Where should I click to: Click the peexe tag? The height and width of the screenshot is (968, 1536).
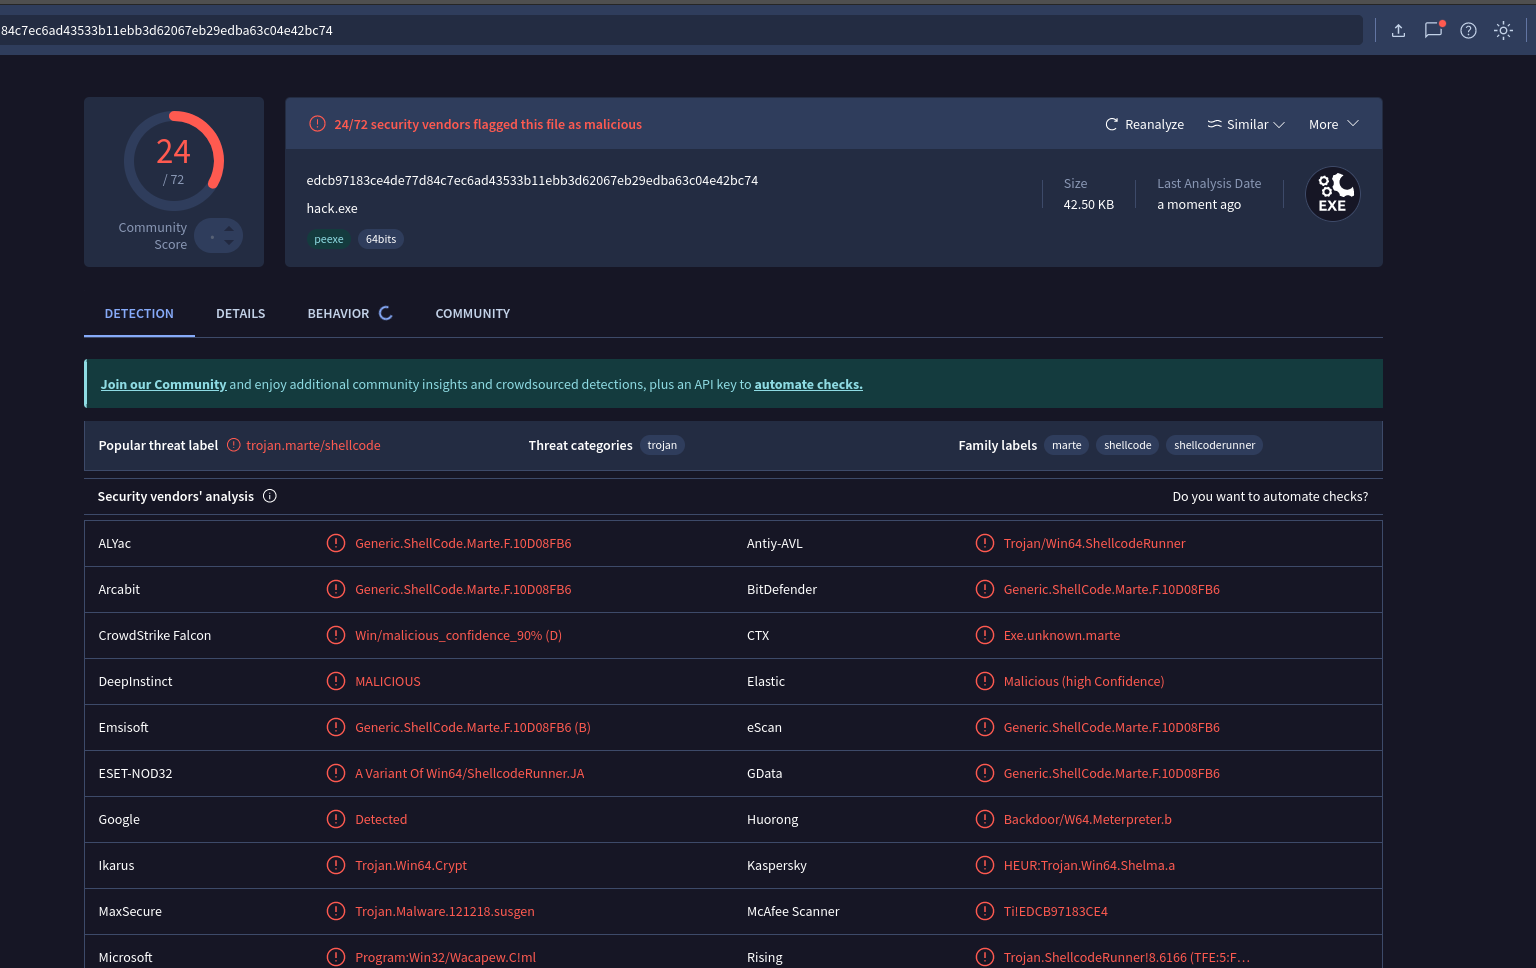click(x=328, y=239)
